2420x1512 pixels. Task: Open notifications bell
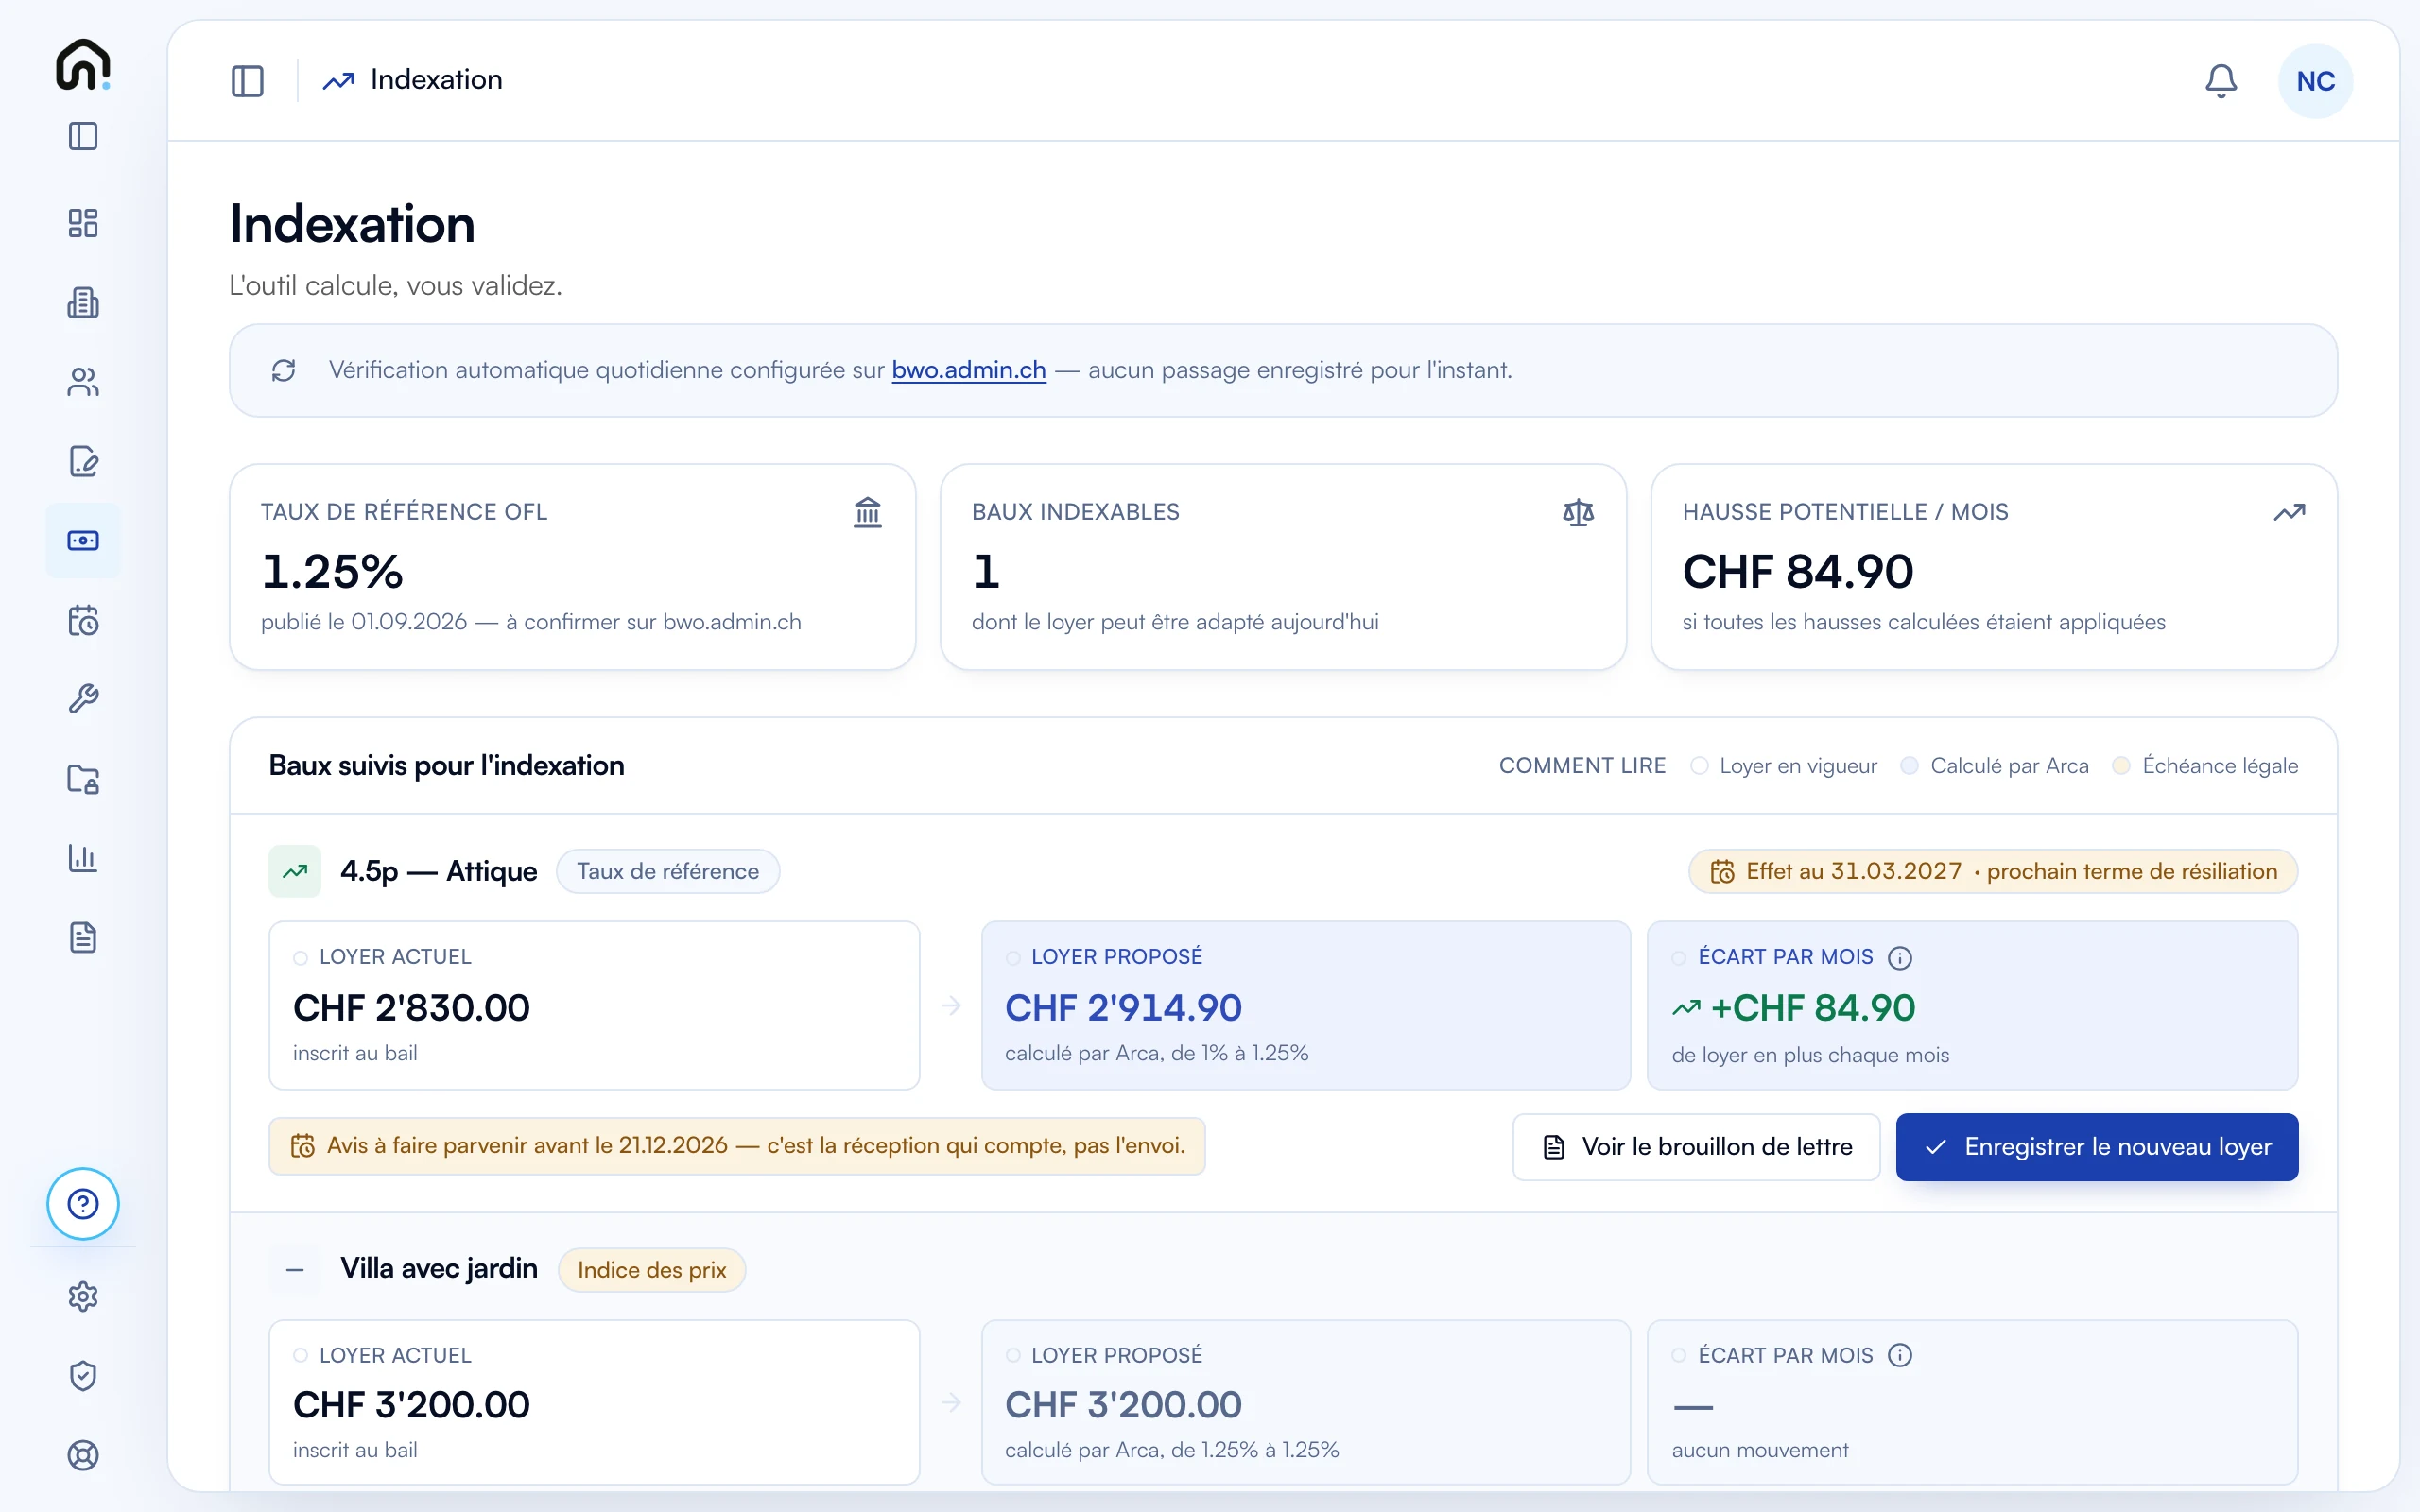(2221, 81)
